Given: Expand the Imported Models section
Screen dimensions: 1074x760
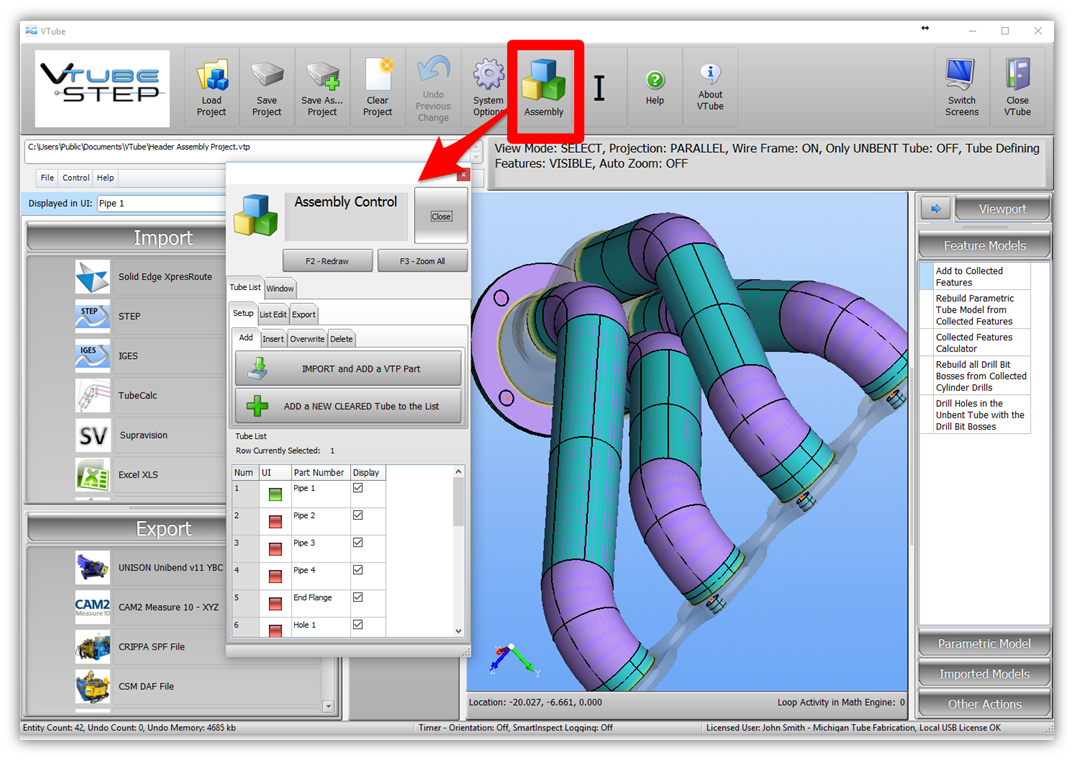Looking at the screenshot, I should click(x=984, y=674).
